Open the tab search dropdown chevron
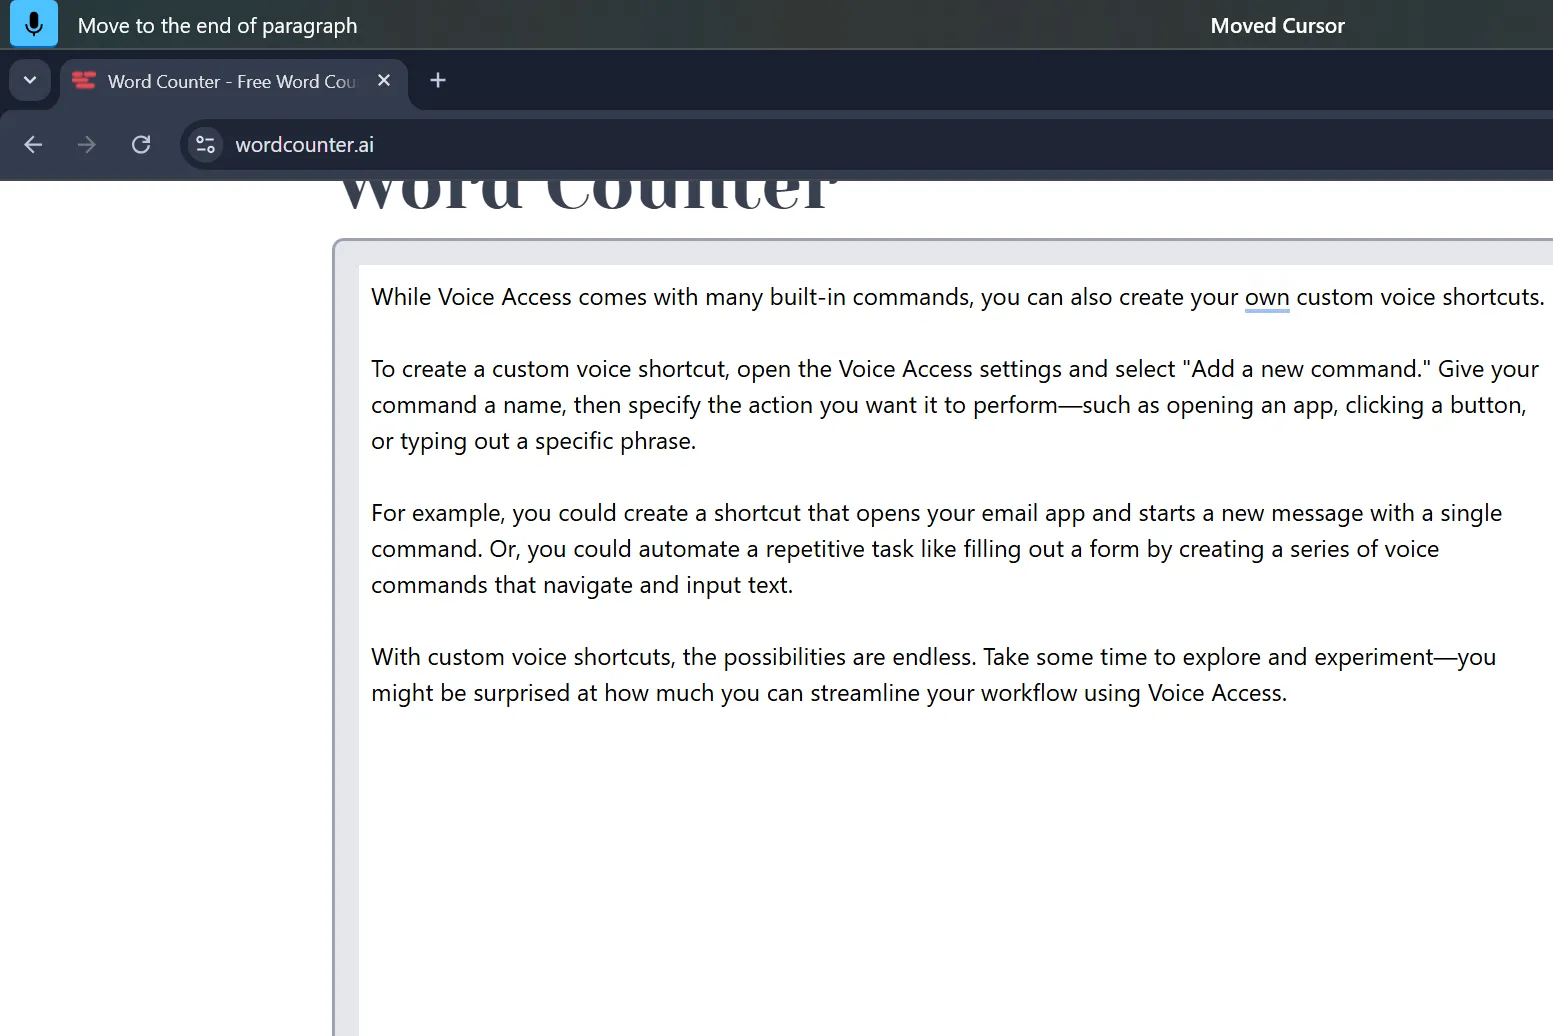The height and width of the screenshot is (1036, 1553). [30, 80]
